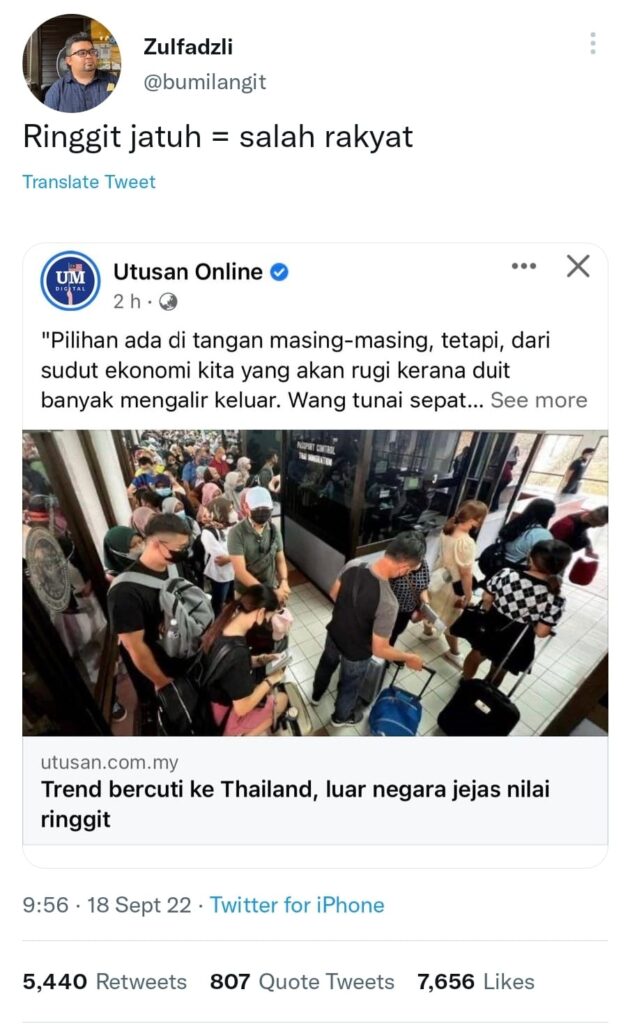Open Zulfadzli's profile picture
The image size is (630, 1024).
coord(72,63)
